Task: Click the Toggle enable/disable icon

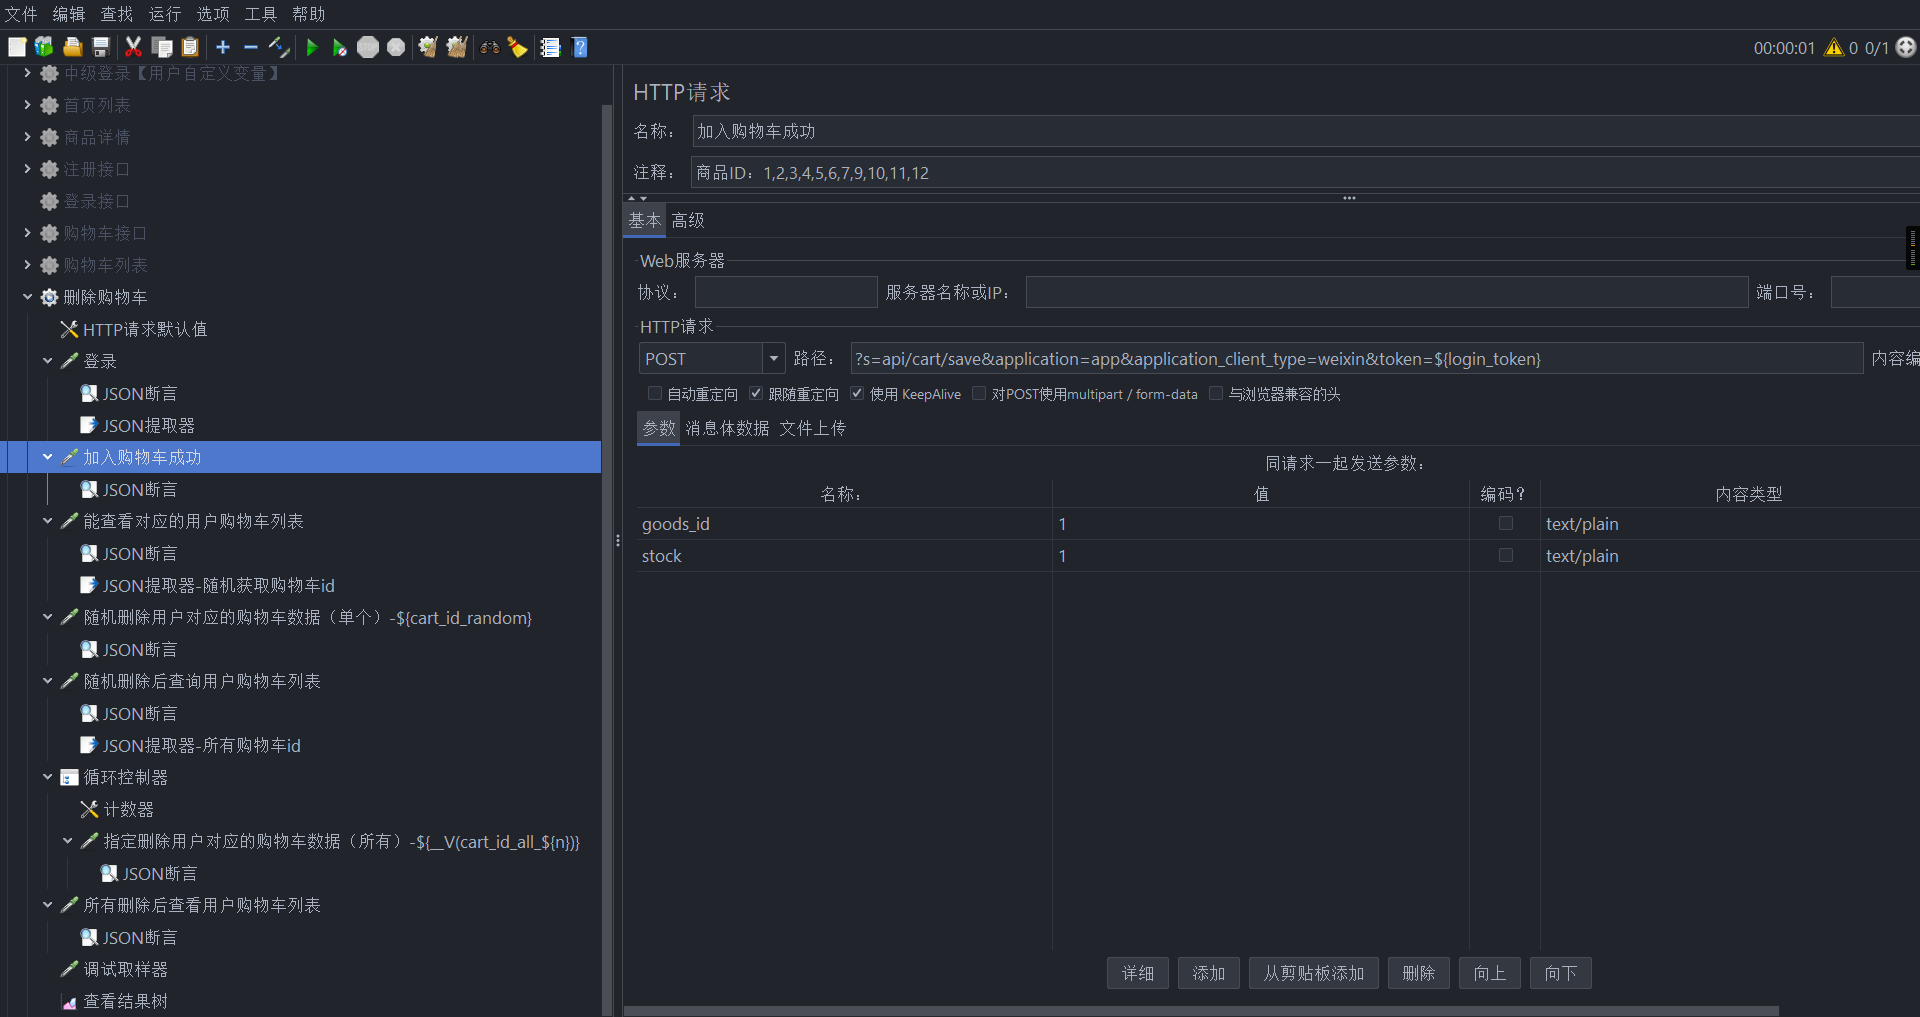Action: [x=279, y=47]
